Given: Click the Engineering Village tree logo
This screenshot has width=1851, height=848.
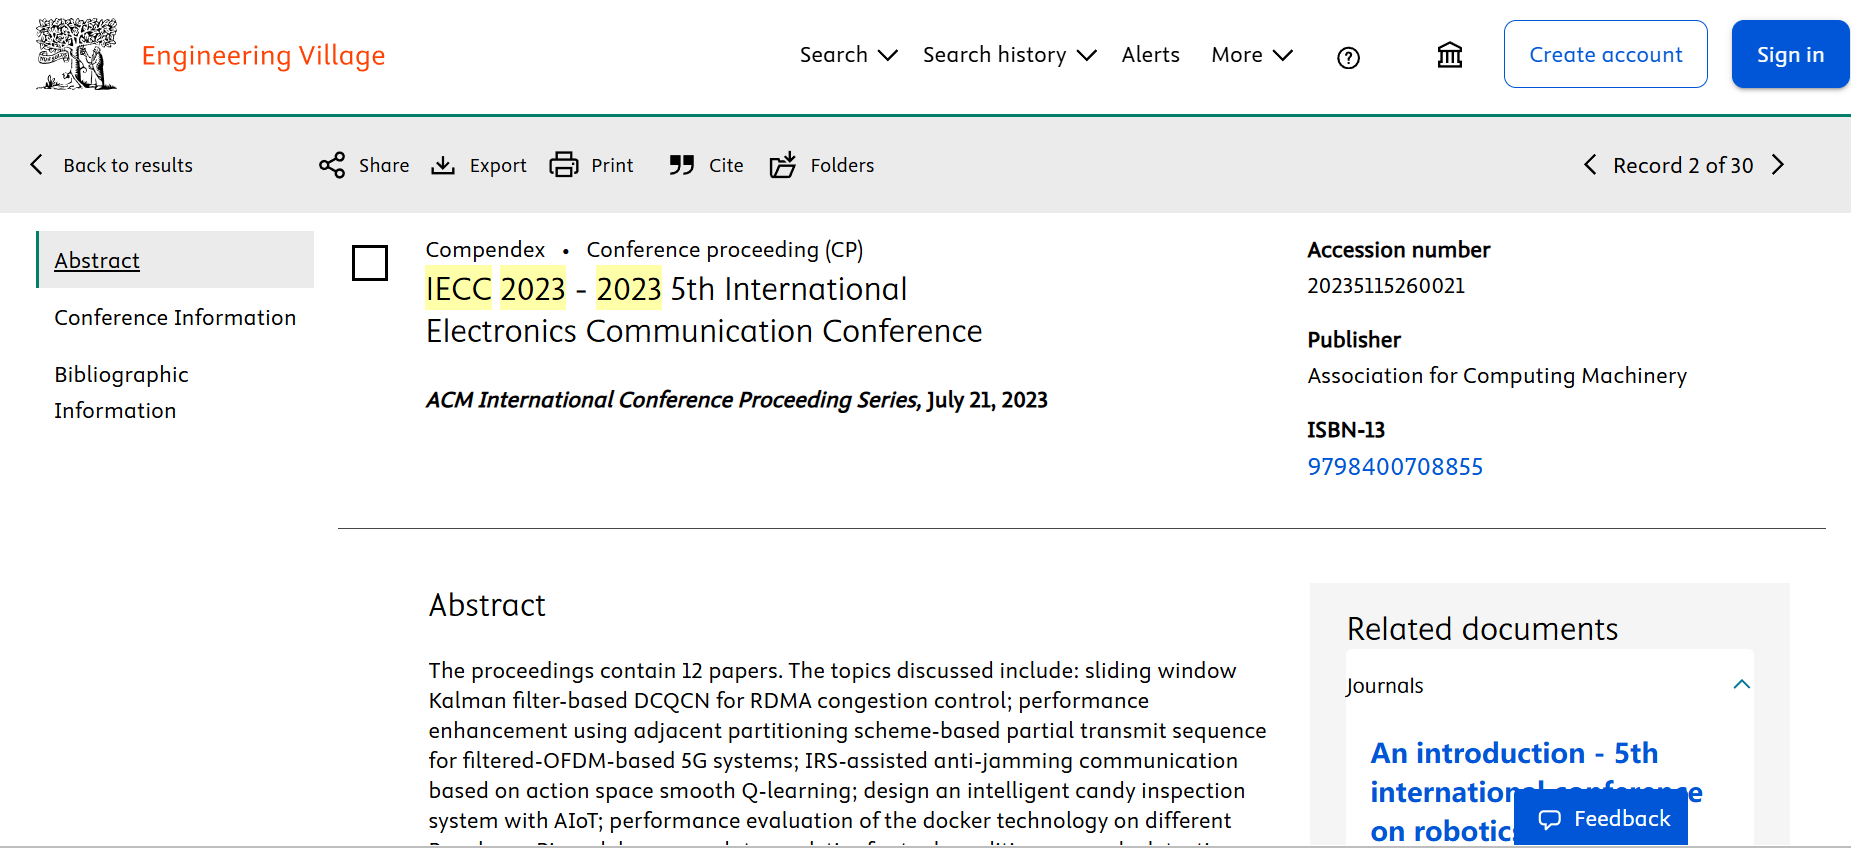Looking at the screenshot, I should pyautogui.click(x=76, y=55).
